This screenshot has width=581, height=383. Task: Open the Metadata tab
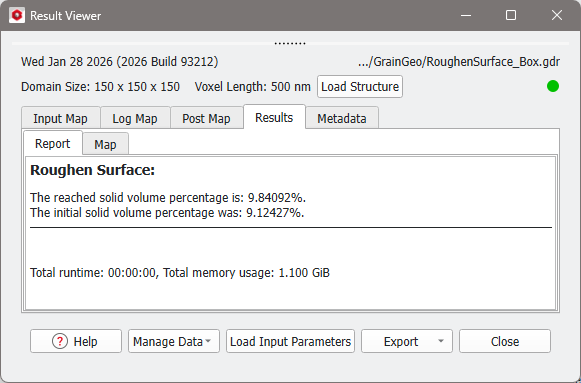coord(342,118)
